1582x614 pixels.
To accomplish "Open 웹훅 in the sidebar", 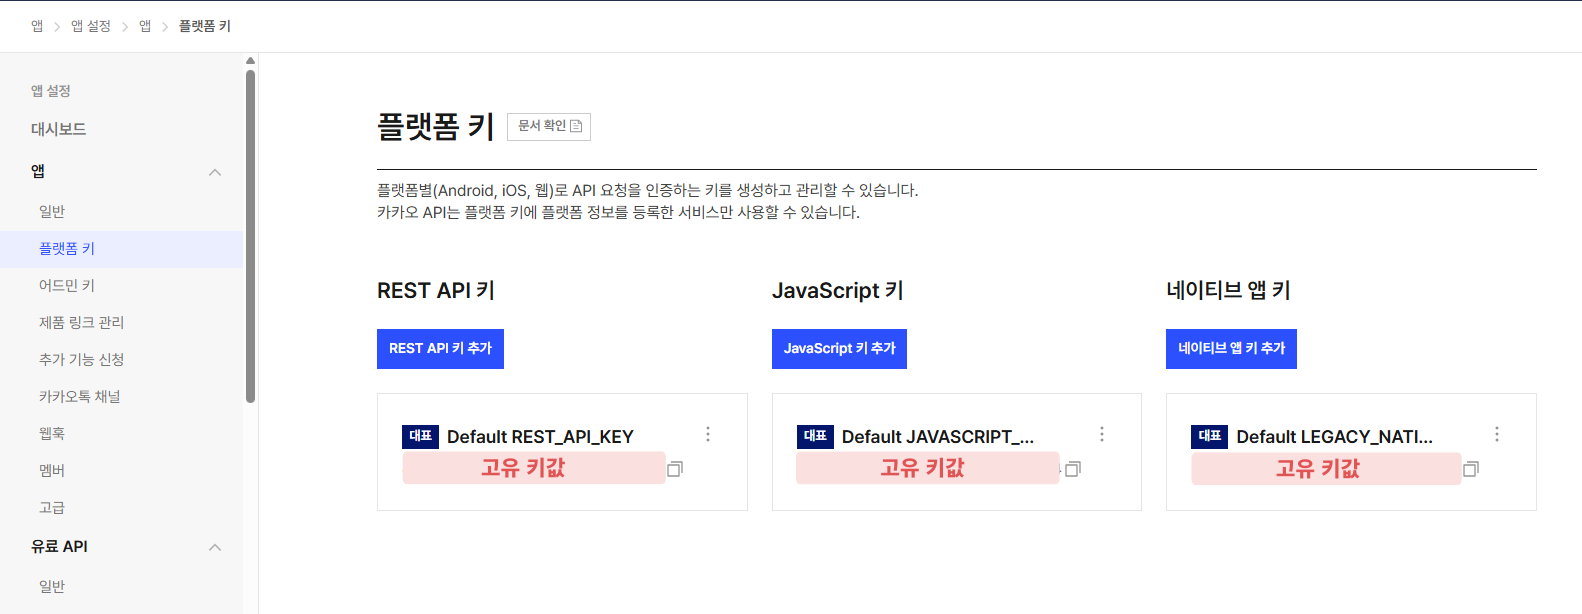I will tap(52, 434).
